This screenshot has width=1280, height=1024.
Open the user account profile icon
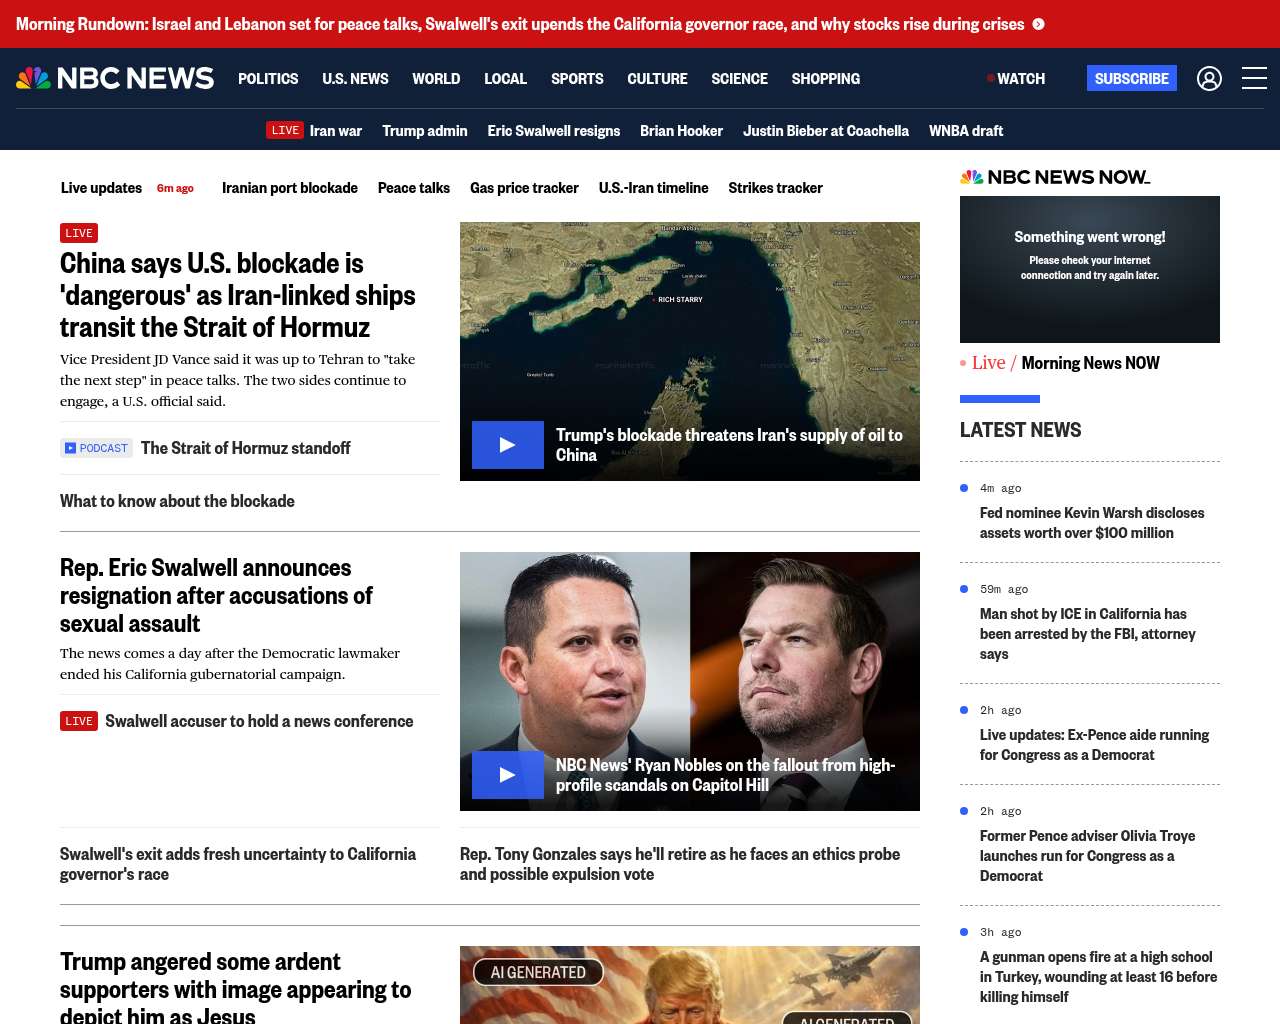pyautogui.click(x=1209, y=78)
